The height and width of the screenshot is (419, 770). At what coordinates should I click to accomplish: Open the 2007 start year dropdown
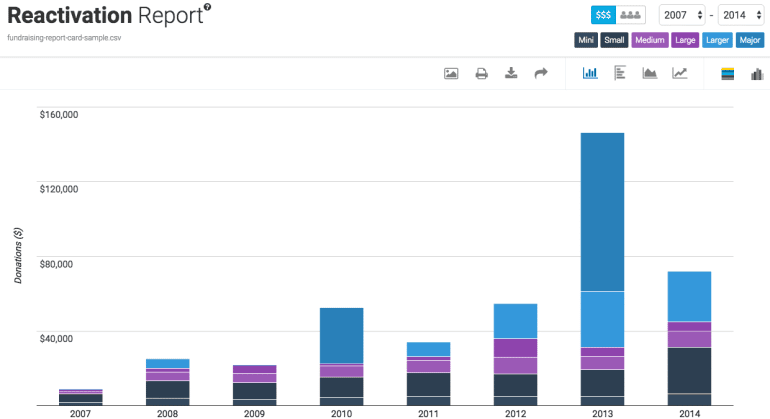(682, 15)
